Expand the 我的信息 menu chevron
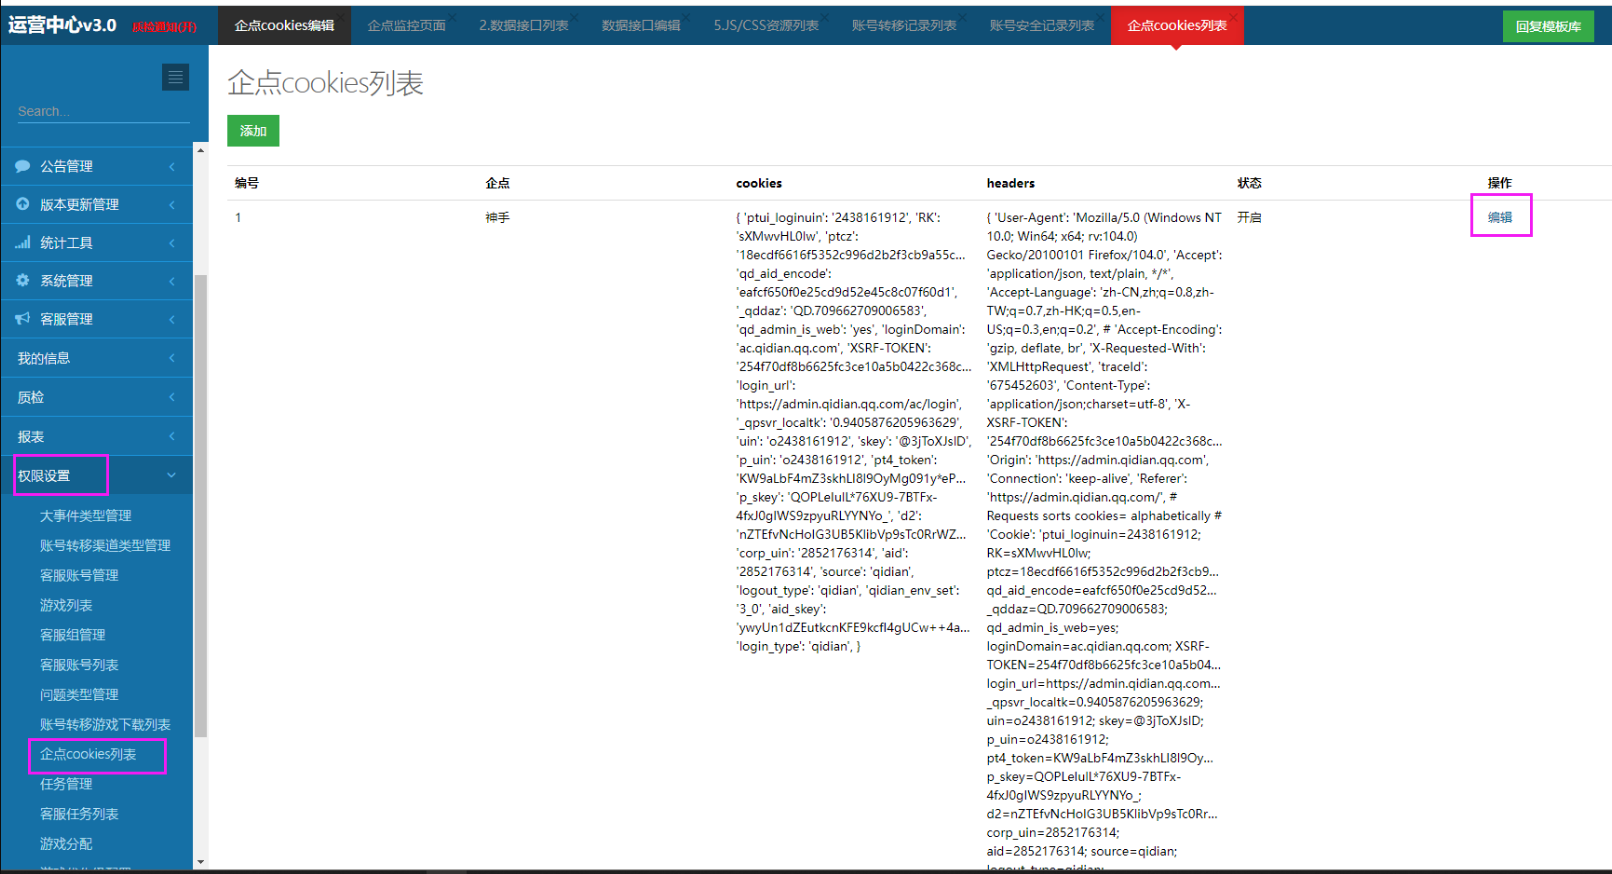 (x=172, y=358)
